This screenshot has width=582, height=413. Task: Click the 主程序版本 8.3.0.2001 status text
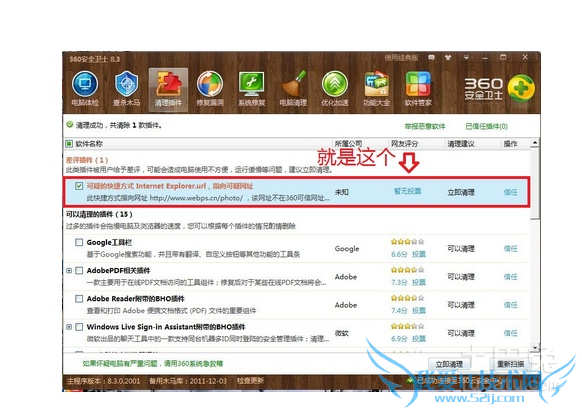click(104, 381)
